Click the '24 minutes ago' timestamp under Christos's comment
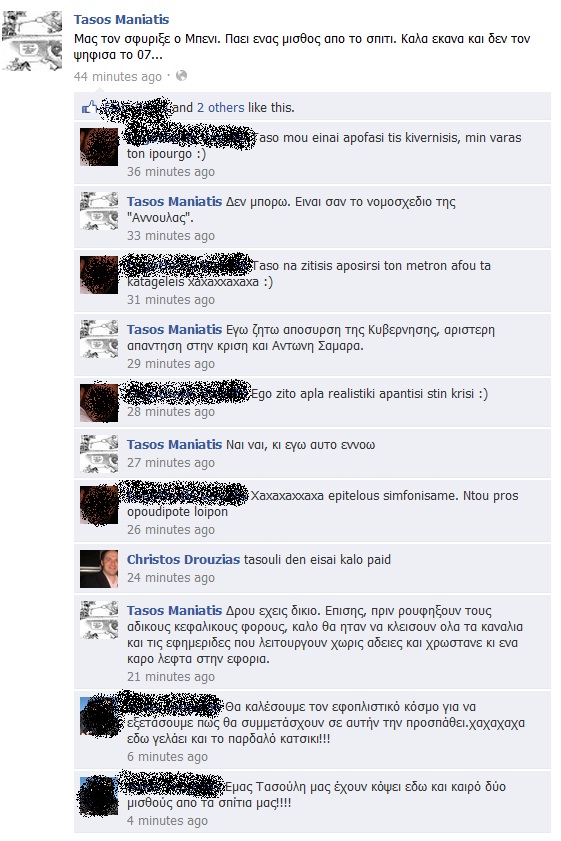 point(171,578)
